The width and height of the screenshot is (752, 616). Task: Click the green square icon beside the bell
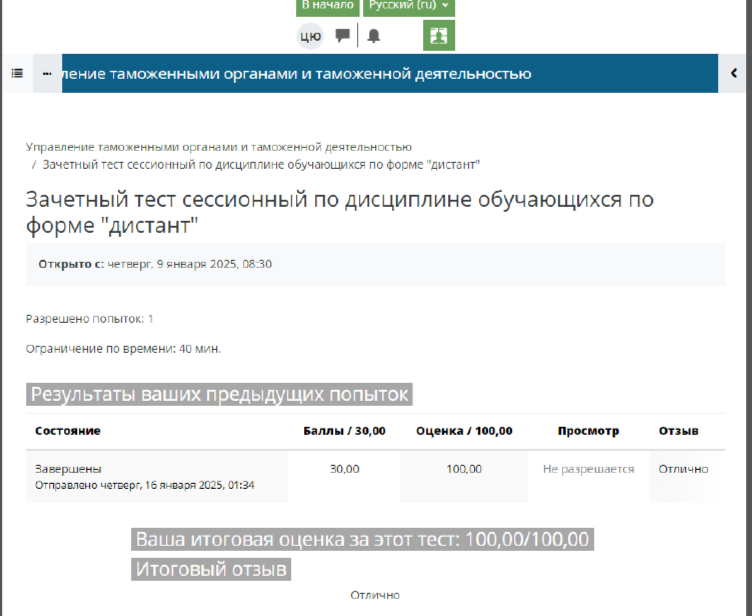click(439, 35)
